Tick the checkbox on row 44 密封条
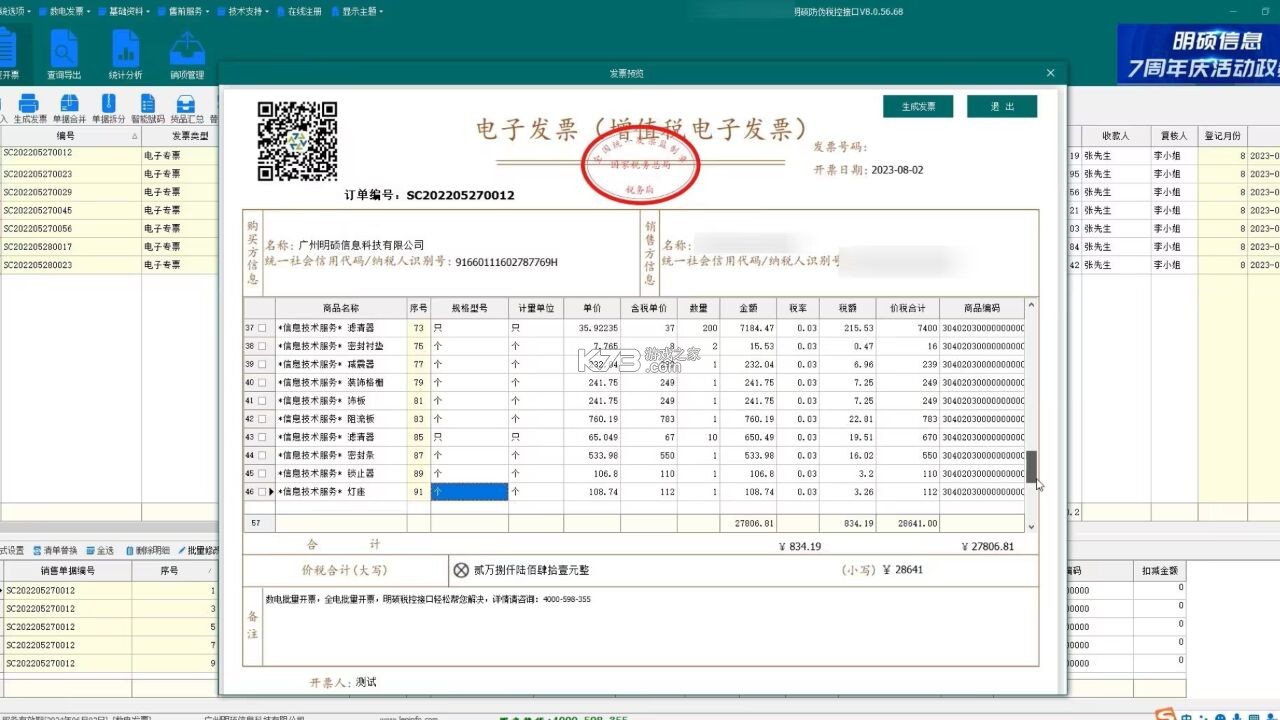This screenshot has height=720, width=1280. pos(263,456)
